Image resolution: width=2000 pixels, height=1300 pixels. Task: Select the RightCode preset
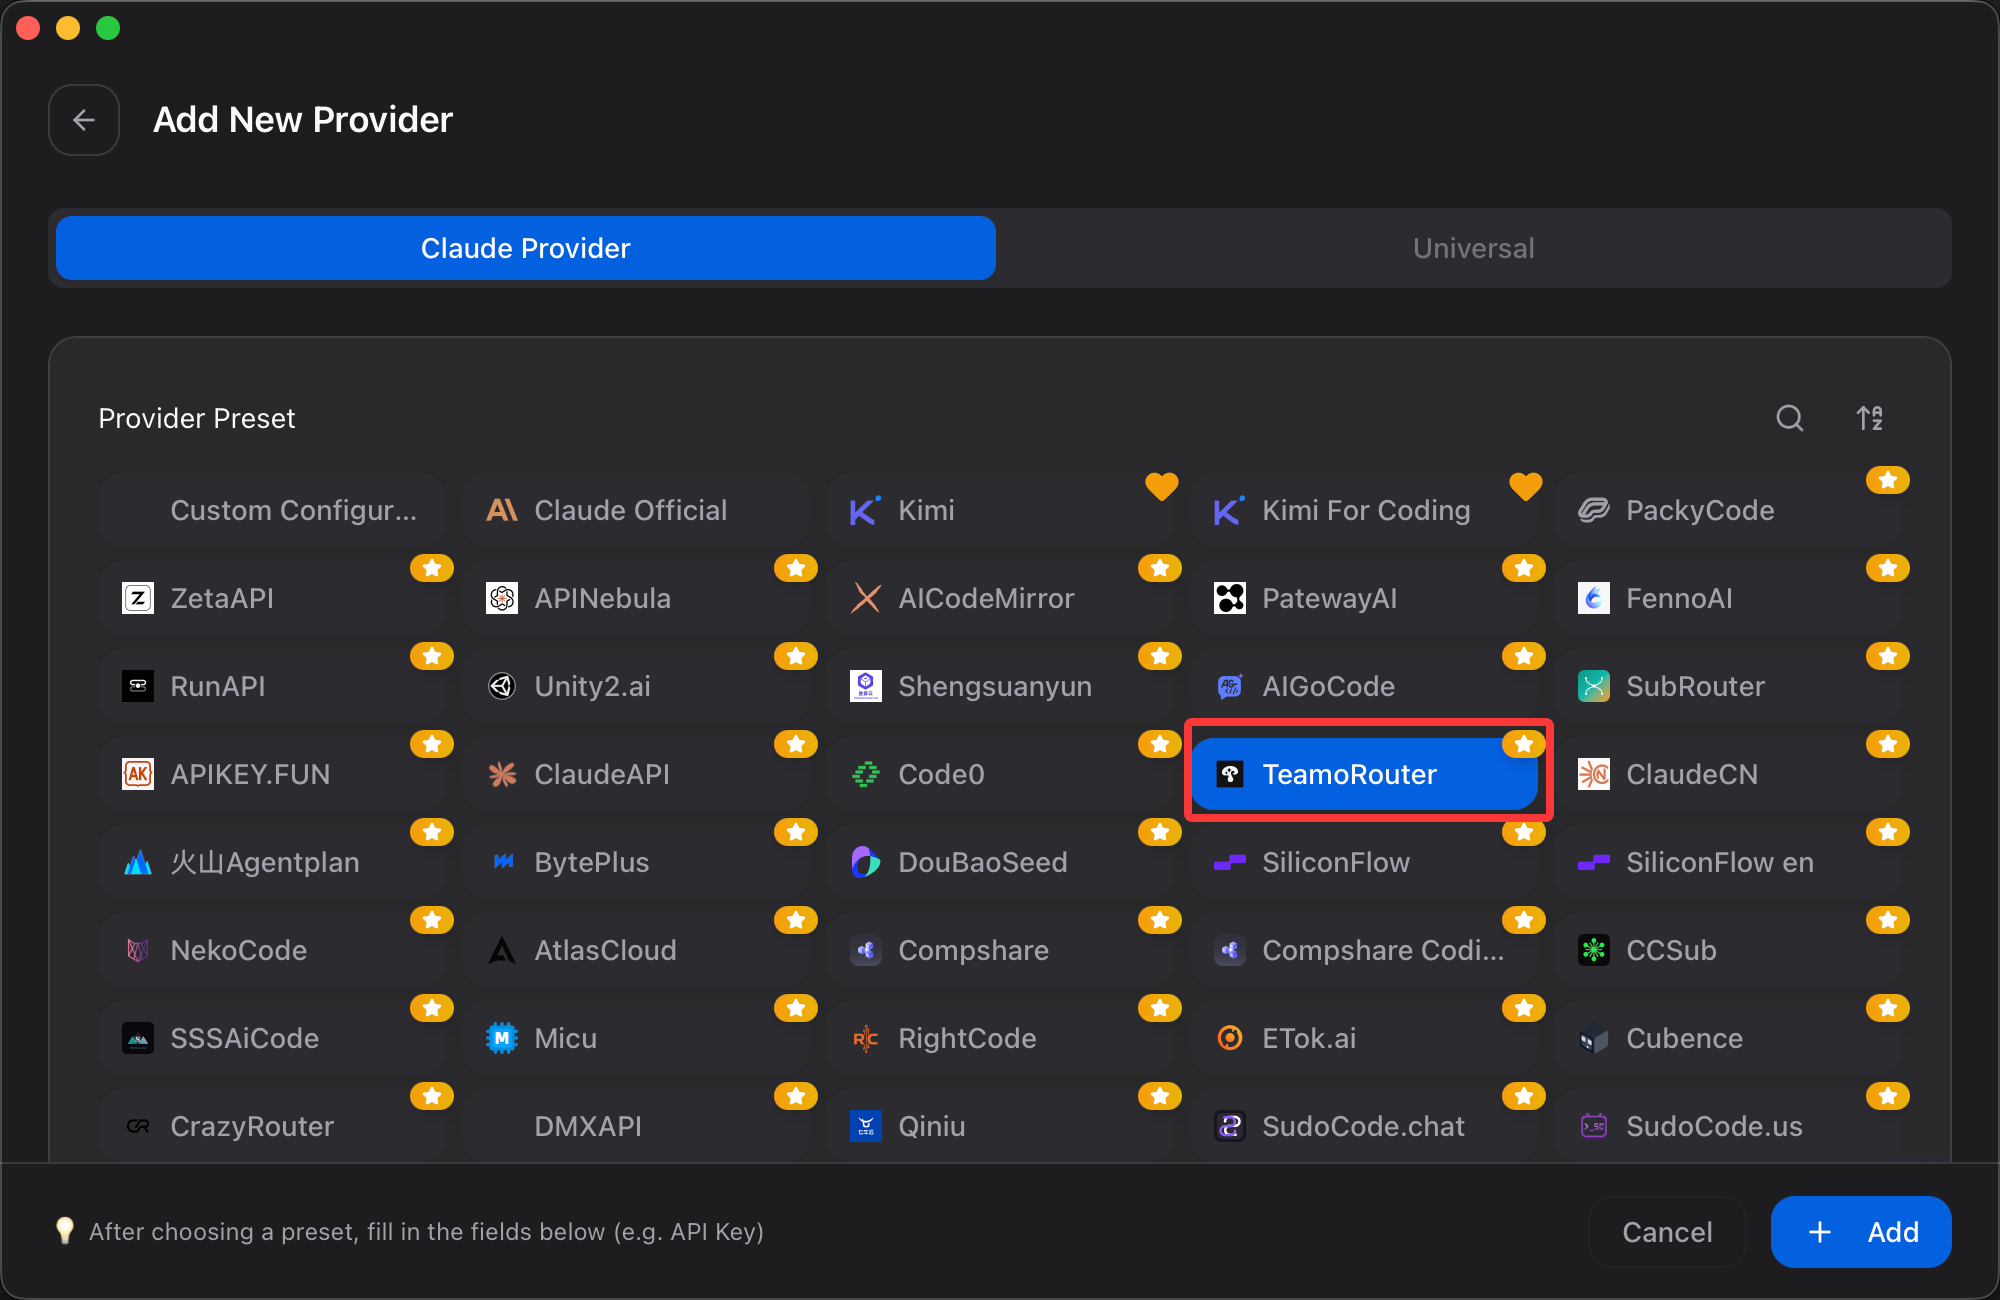tap(1000, 1038)
